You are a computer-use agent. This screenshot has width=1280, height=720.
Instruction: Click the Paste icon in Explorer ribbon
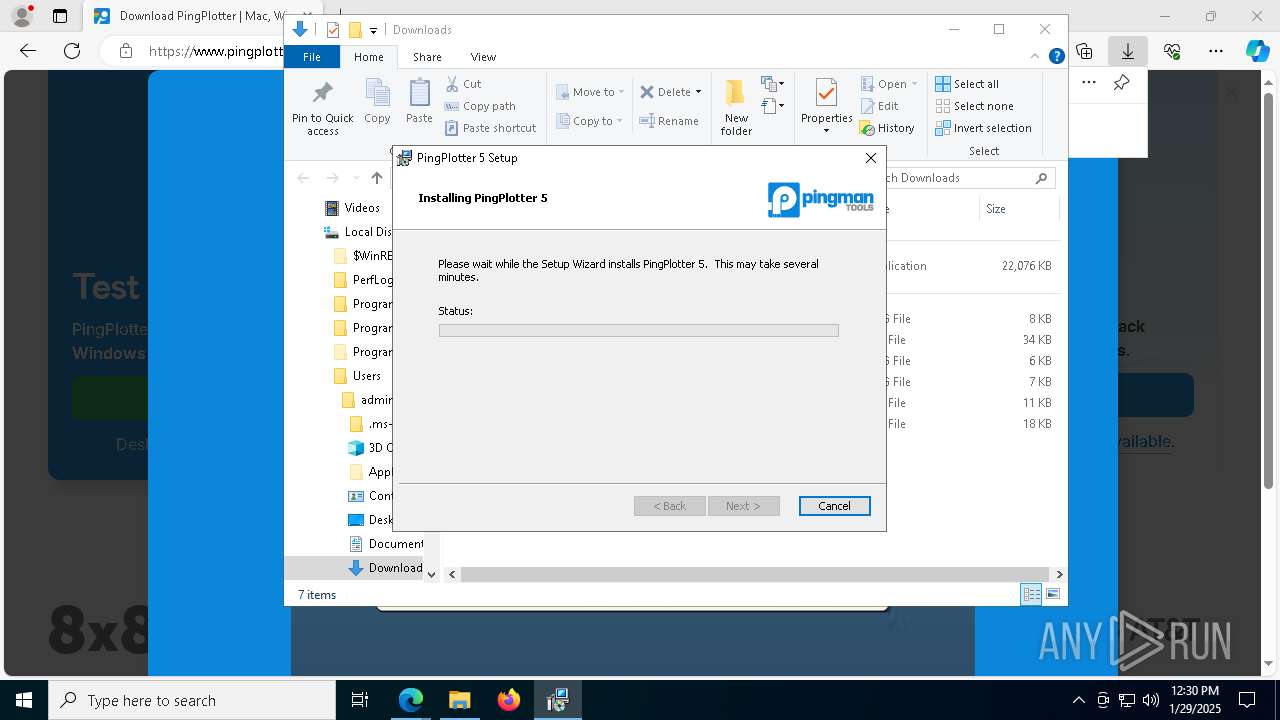[419, 102]
